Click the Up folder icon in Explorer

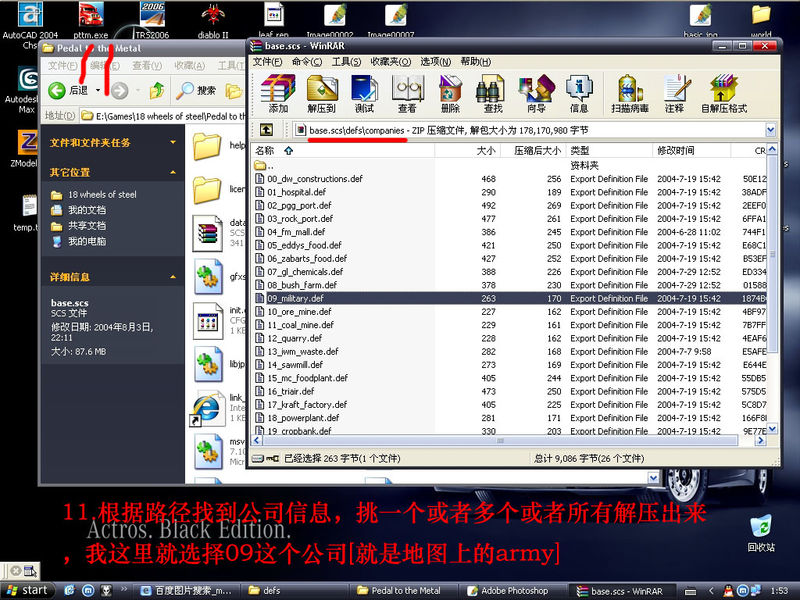point(157,90)
